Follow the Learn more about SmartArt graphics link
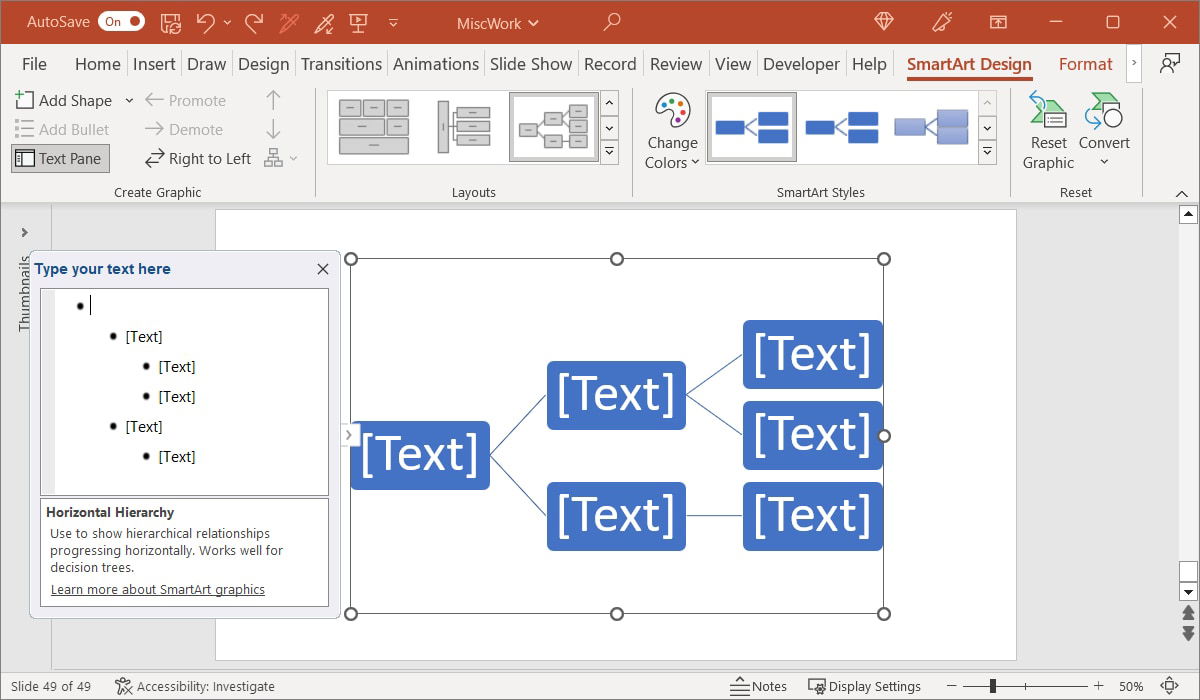 click(156, 589)
